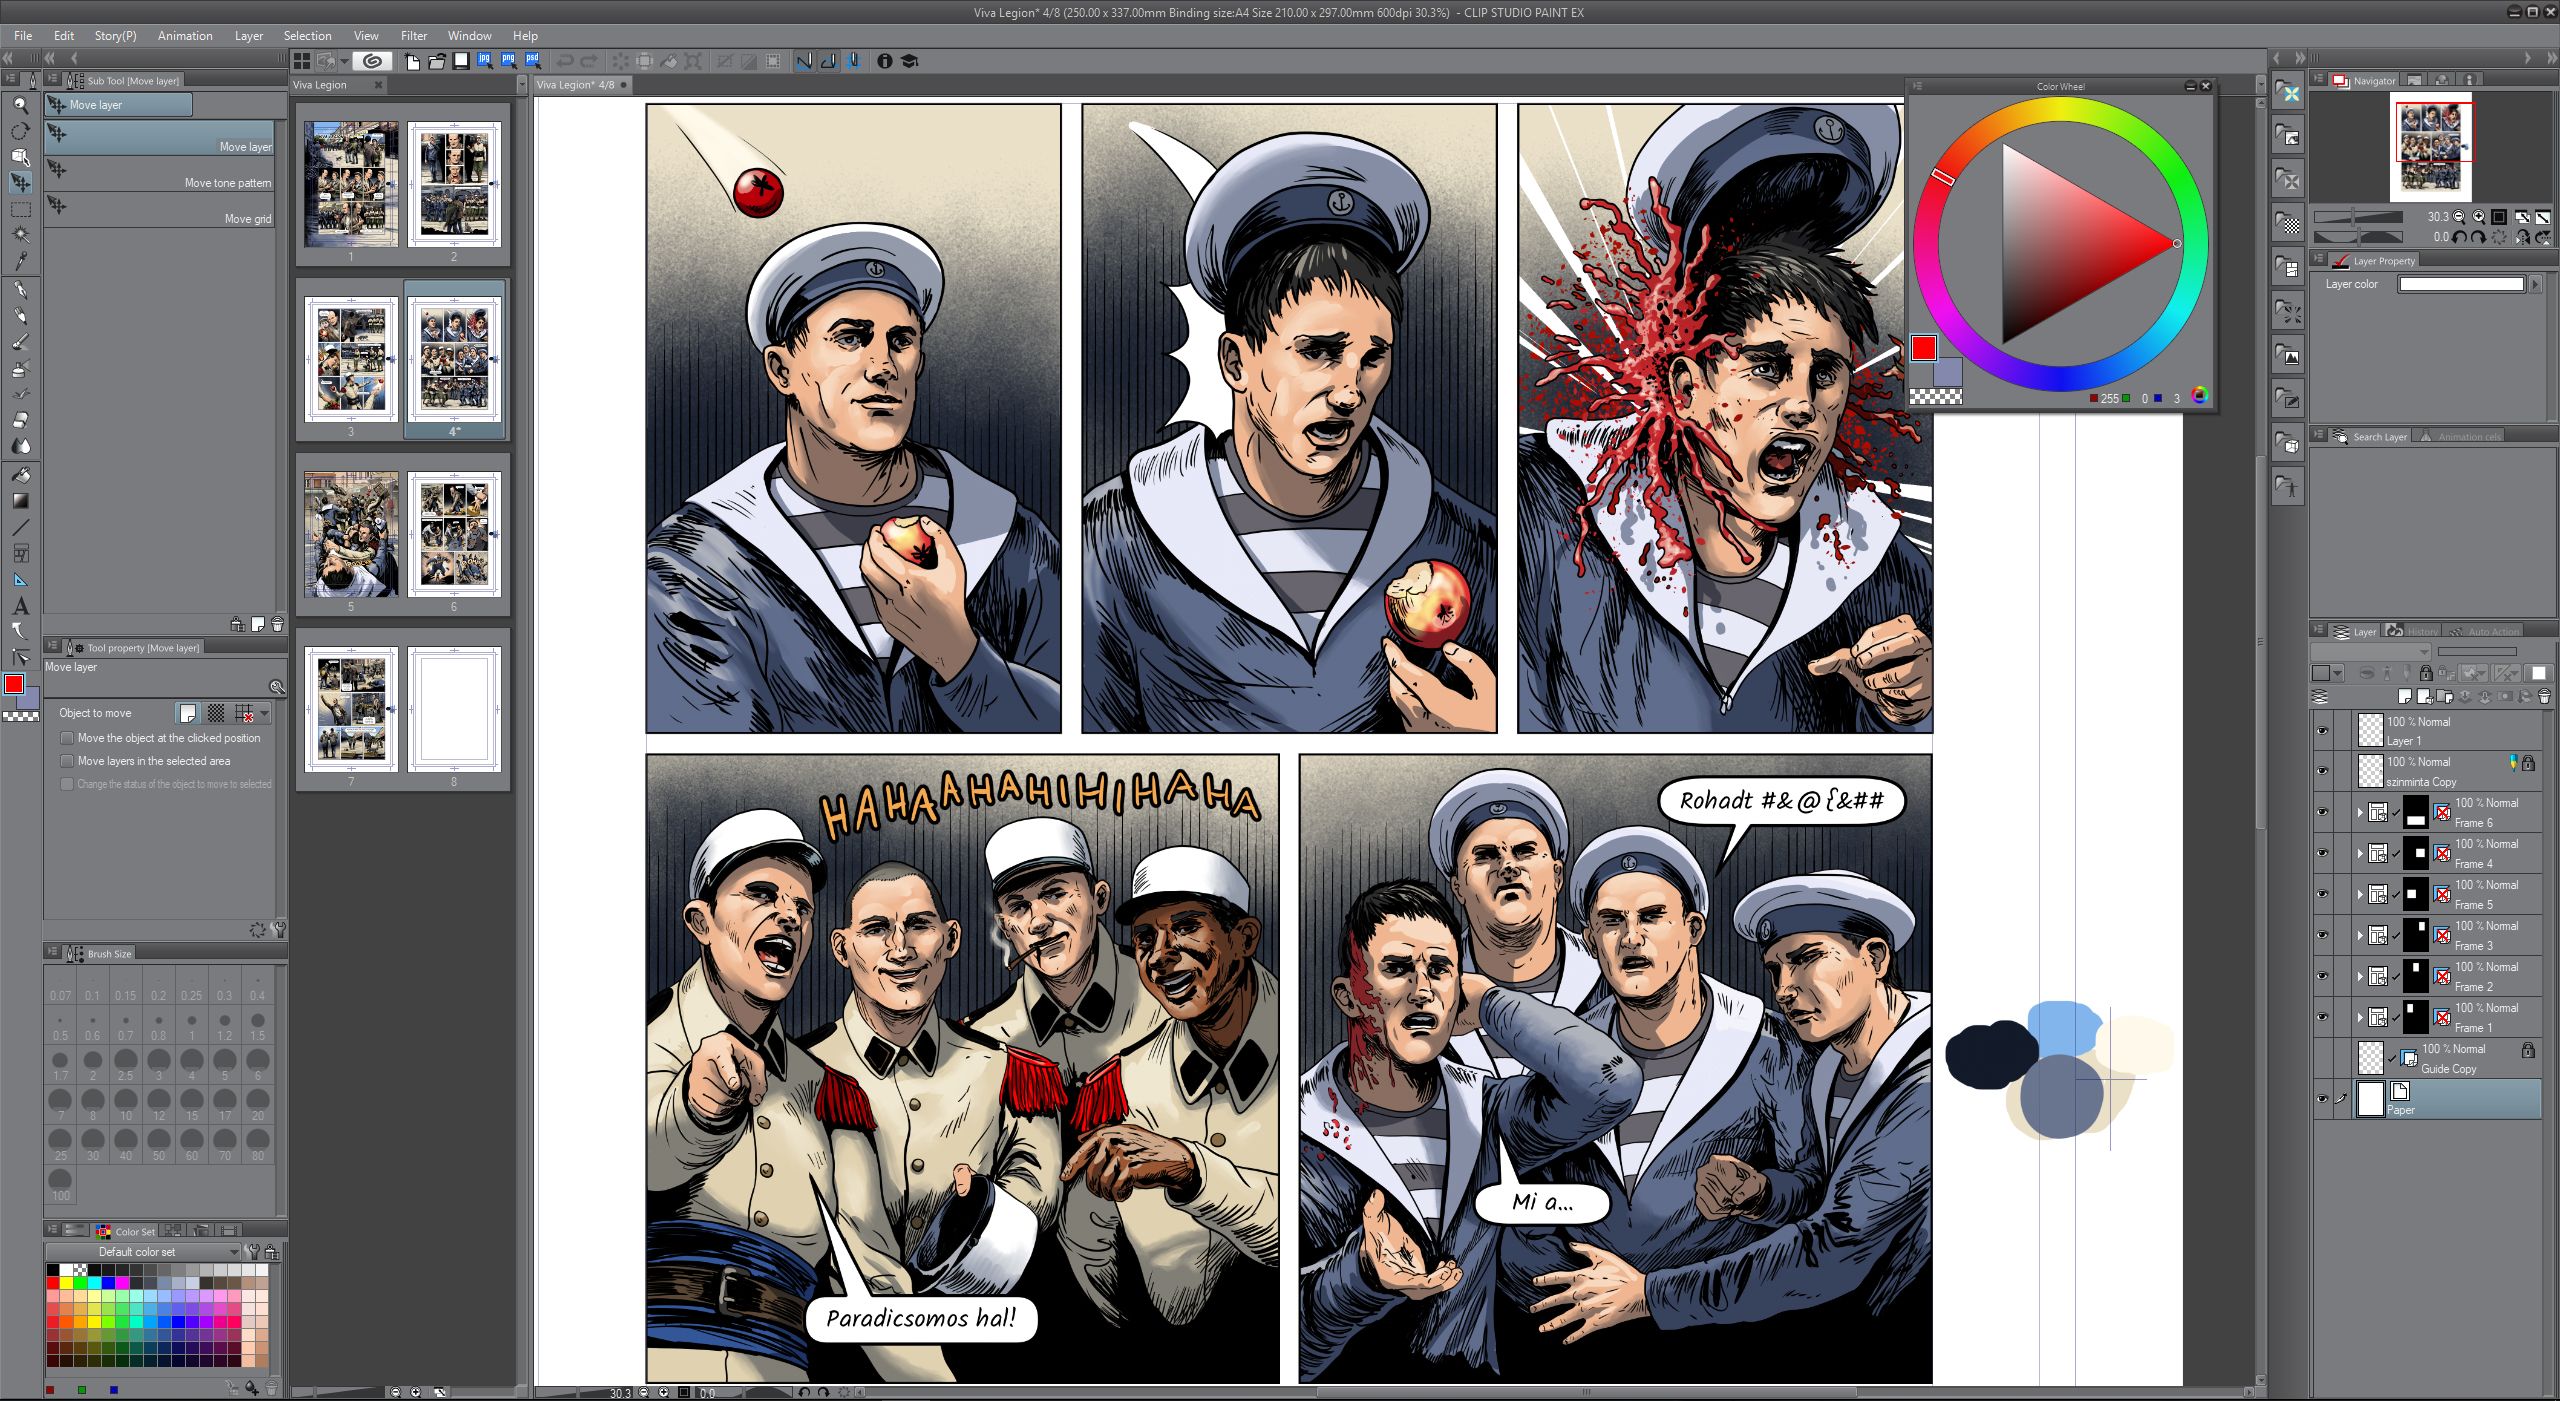This screenshot has height=1401, width=2560.
Task: Click the Open file toolbar icon
Action: point(436,61)
